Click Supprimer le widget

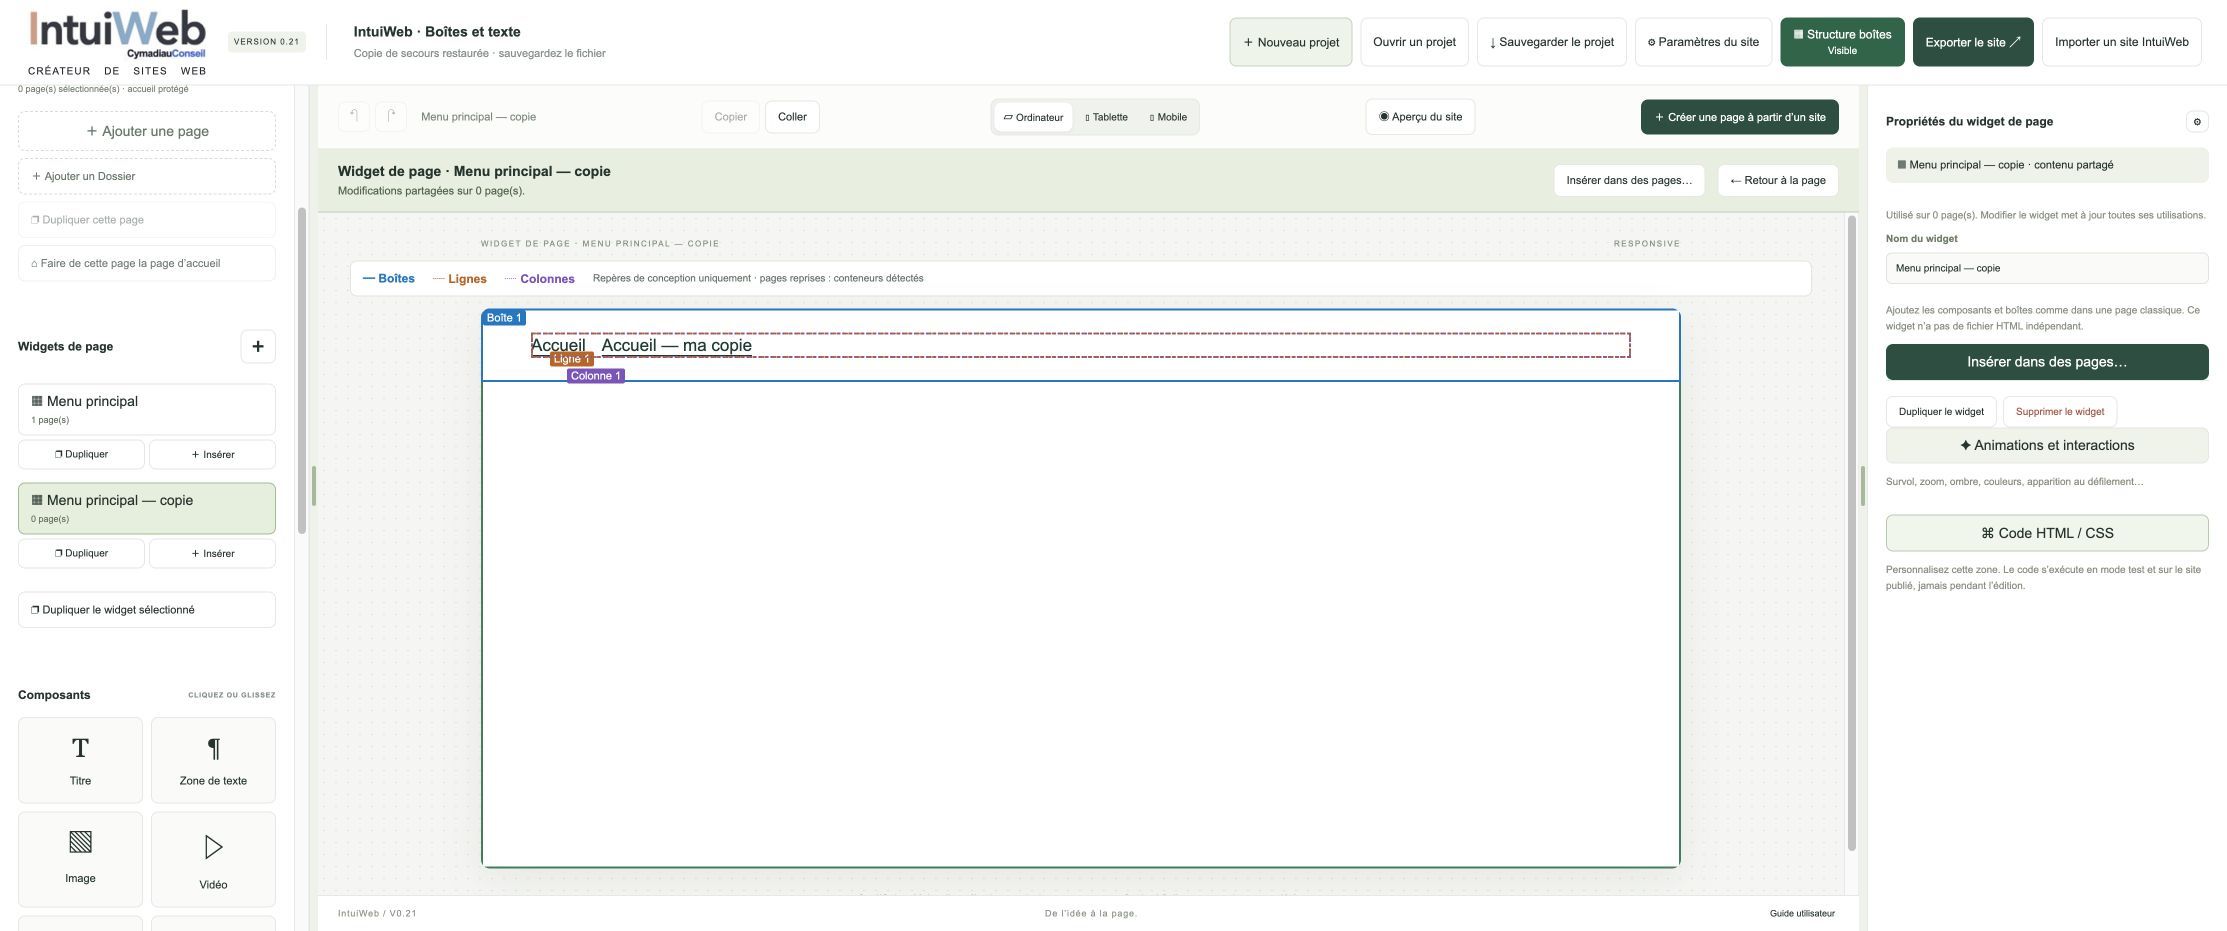click(x=2060, y=412)
